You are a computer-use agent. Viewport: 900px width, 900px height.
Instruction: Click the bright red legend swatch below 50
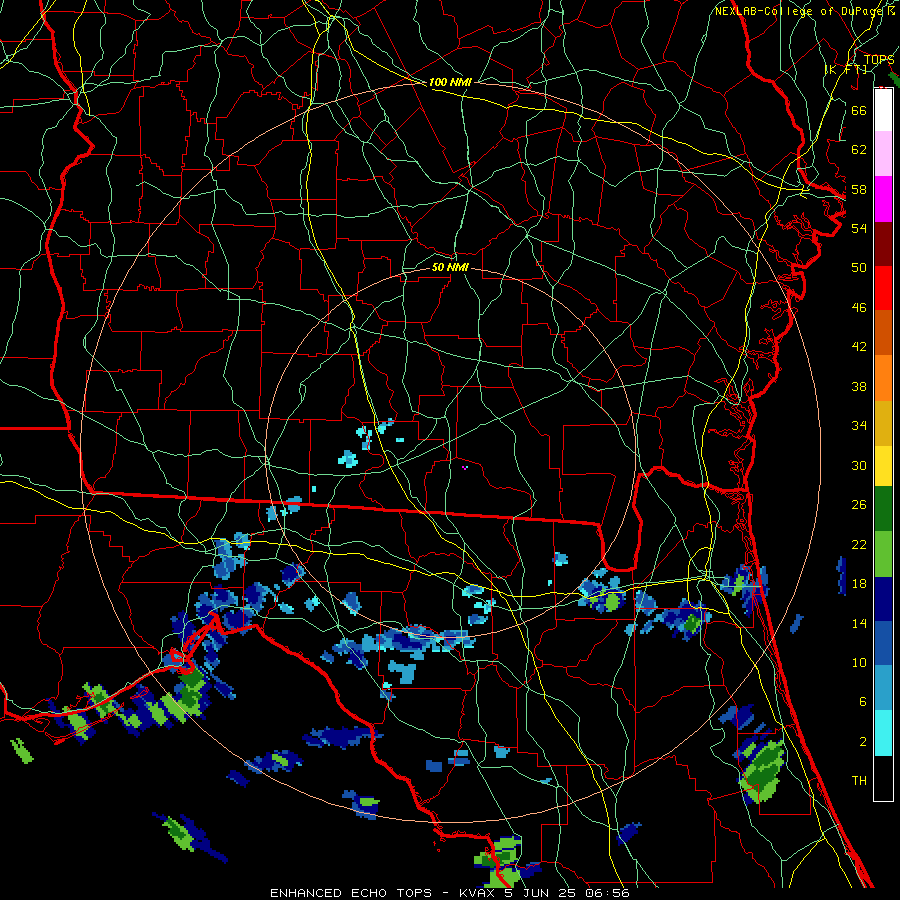[x=883, y=288]
